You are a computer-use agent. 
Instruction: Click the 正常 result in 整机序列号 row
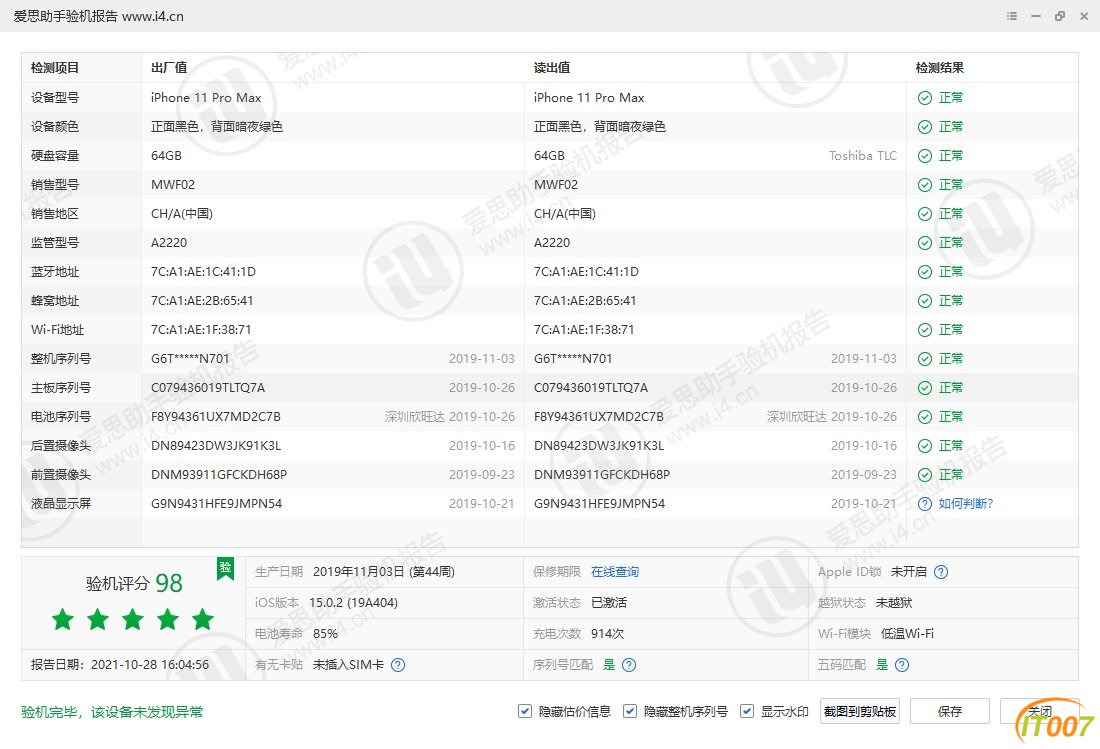click(x=951, y=358)
